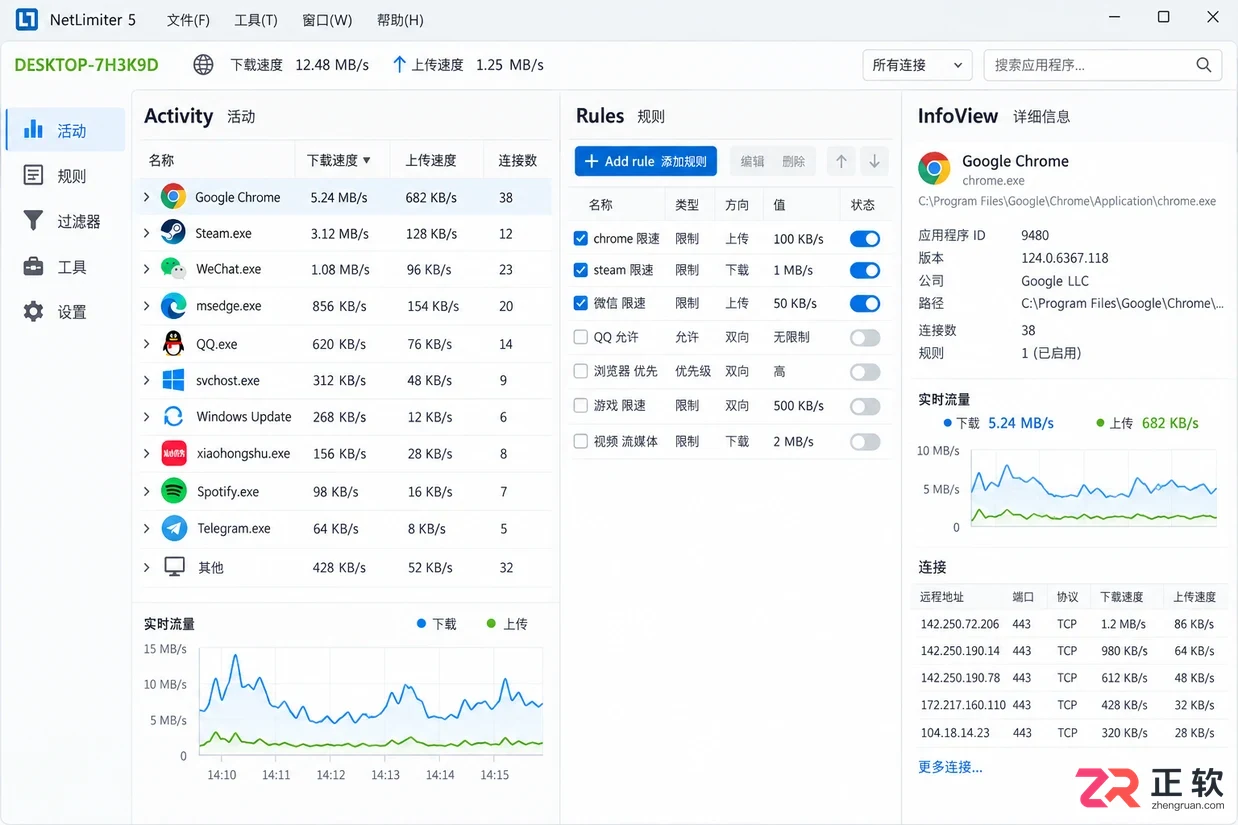Click the Telegram.exe app icon
The height and width of the screenshot is (825, 1238).
(174, 528)
